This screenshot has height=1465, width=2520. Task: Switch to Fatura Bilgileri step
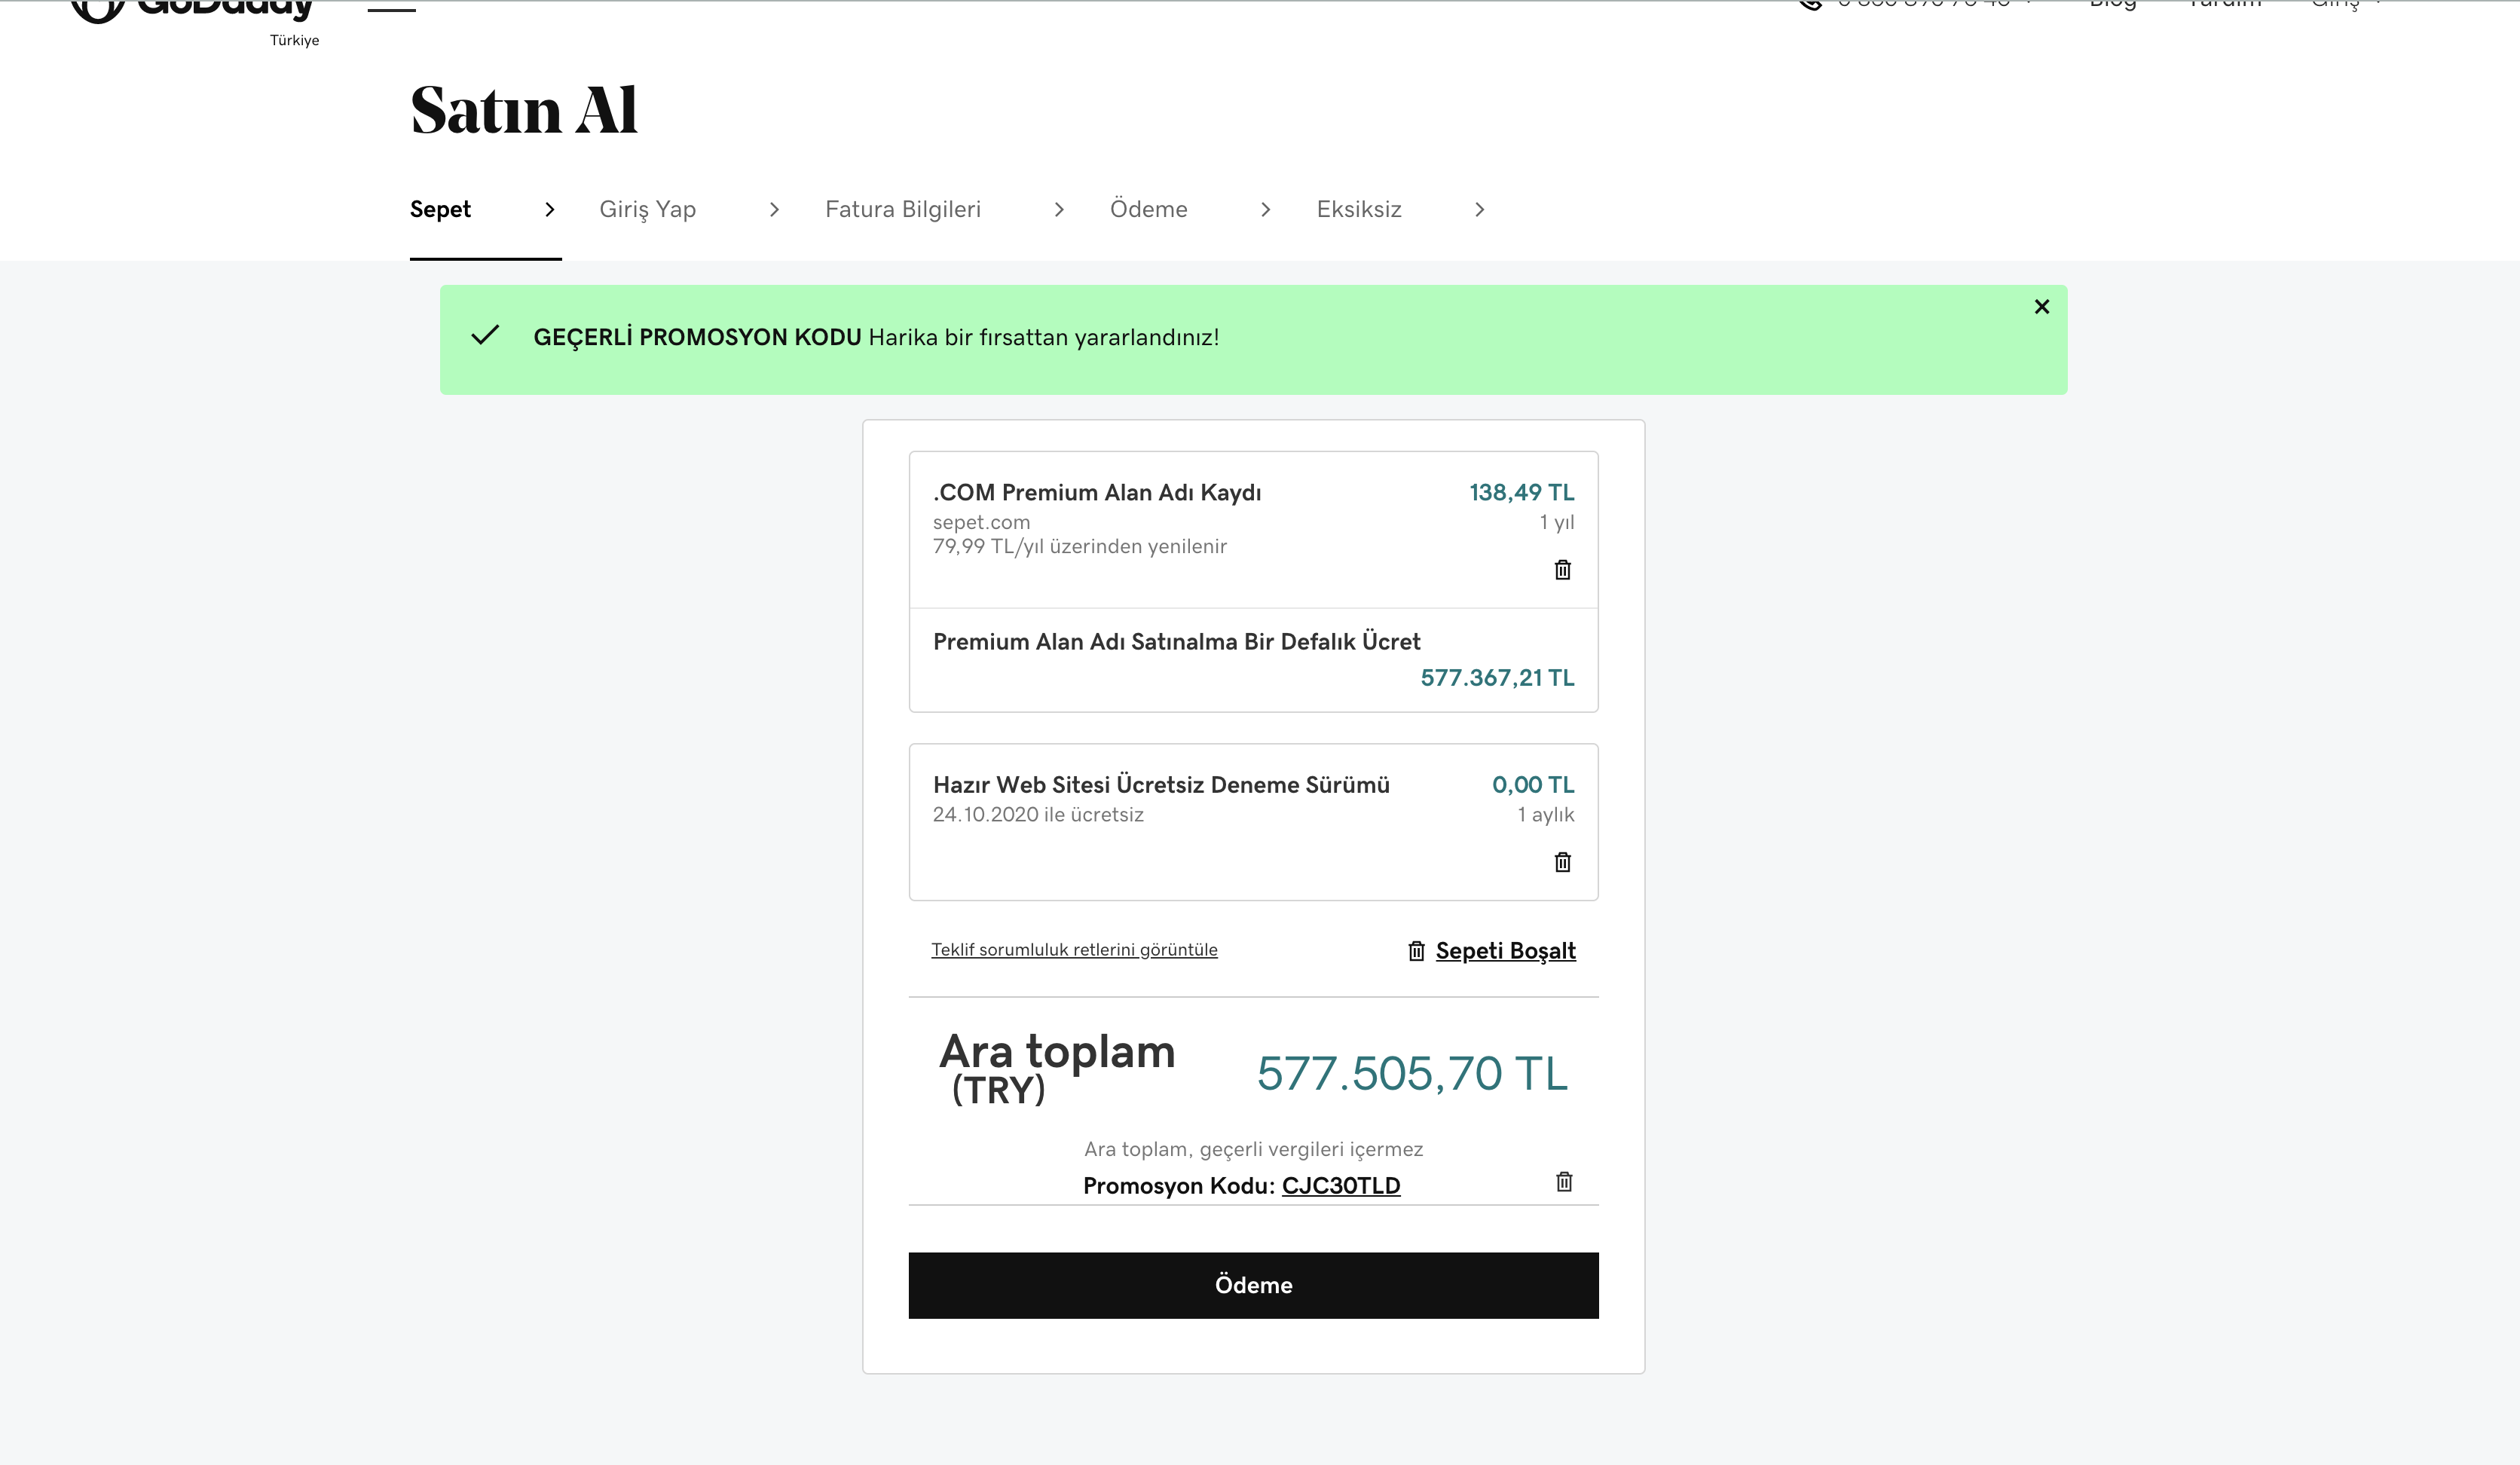point(902,209)
